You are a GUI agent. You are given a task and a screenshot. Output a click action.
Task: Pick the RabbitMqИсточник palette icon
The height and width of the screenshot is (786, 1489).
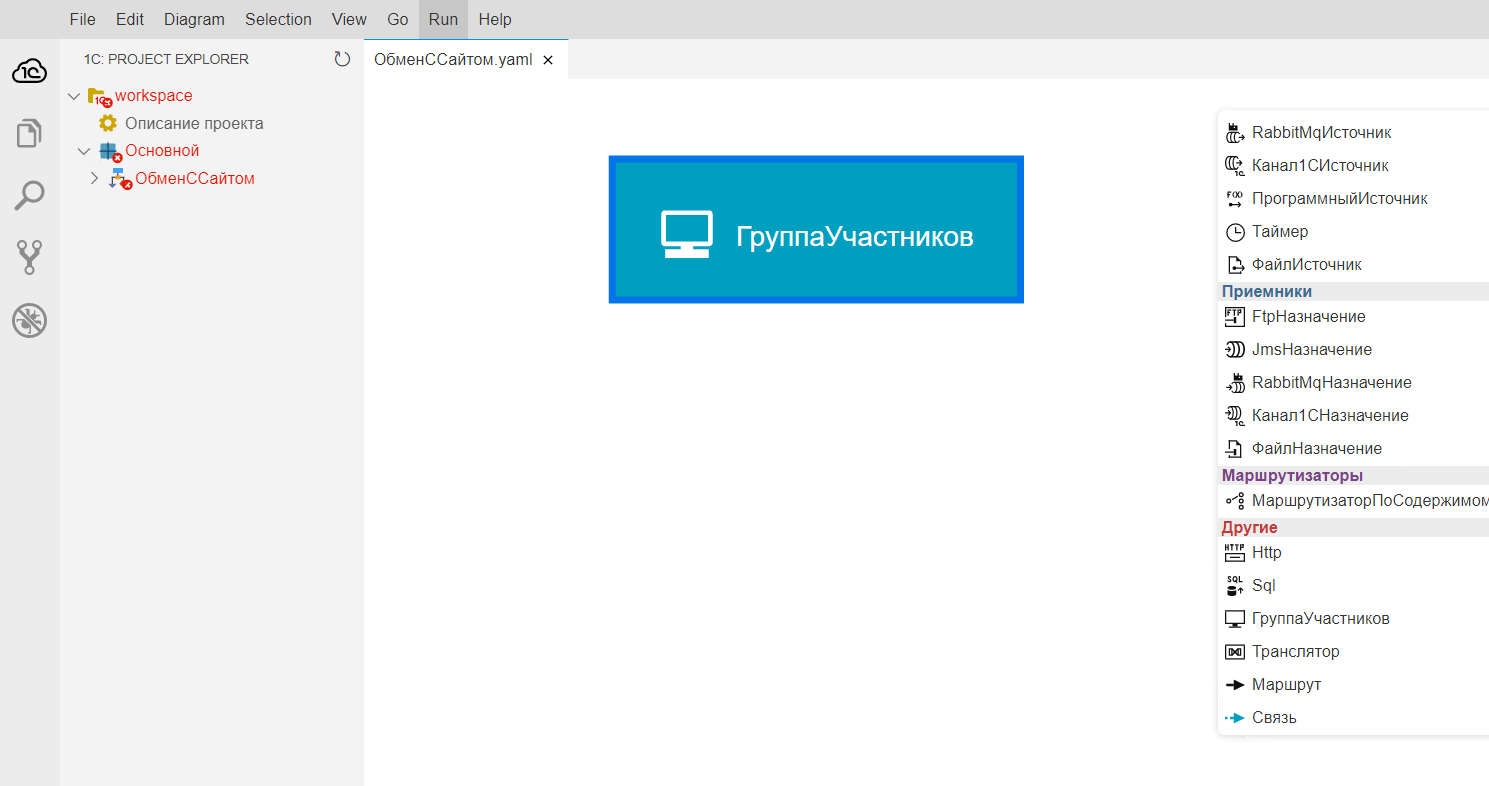(x=1235, y=132)
